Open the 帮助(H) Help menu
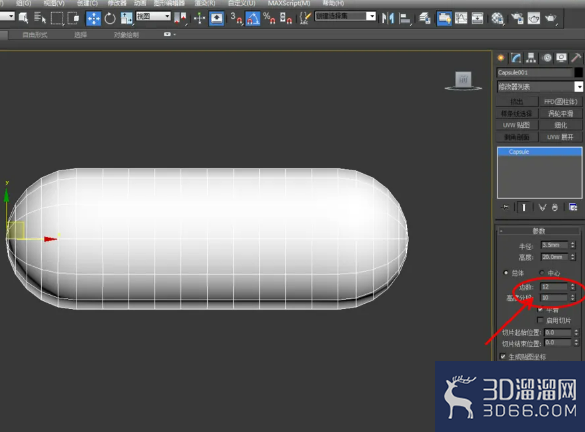 click(333, 3)
